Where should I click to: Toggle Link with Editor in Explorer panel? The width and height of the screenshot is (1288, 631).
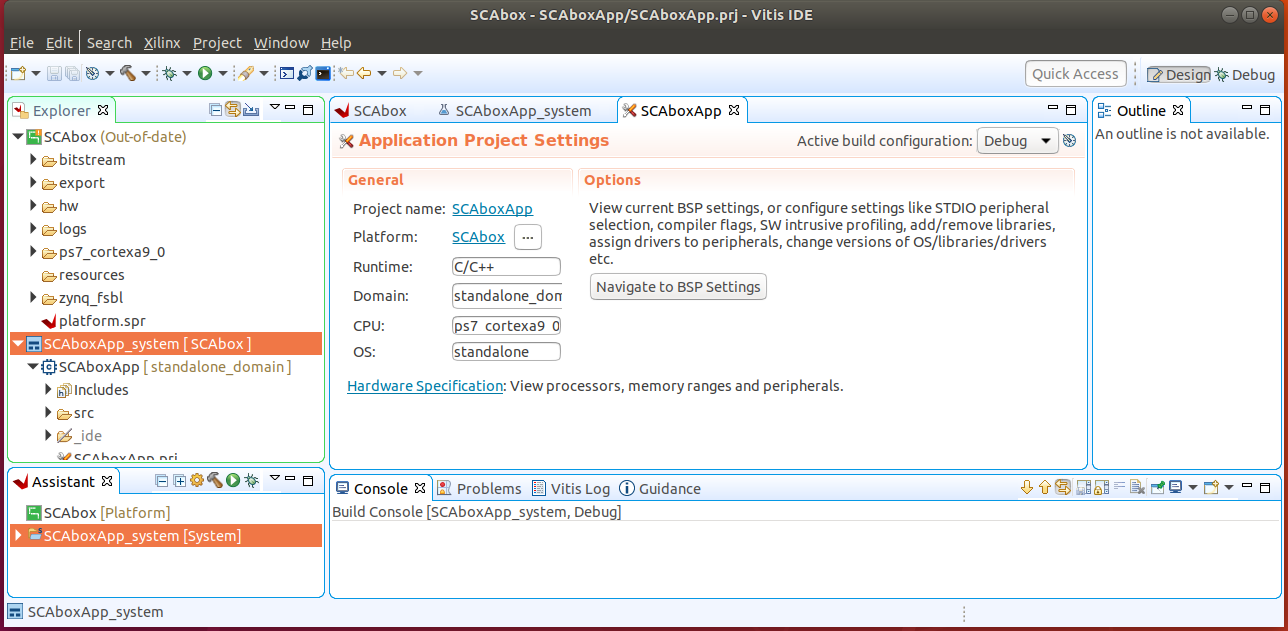click(x=233, y=110)
